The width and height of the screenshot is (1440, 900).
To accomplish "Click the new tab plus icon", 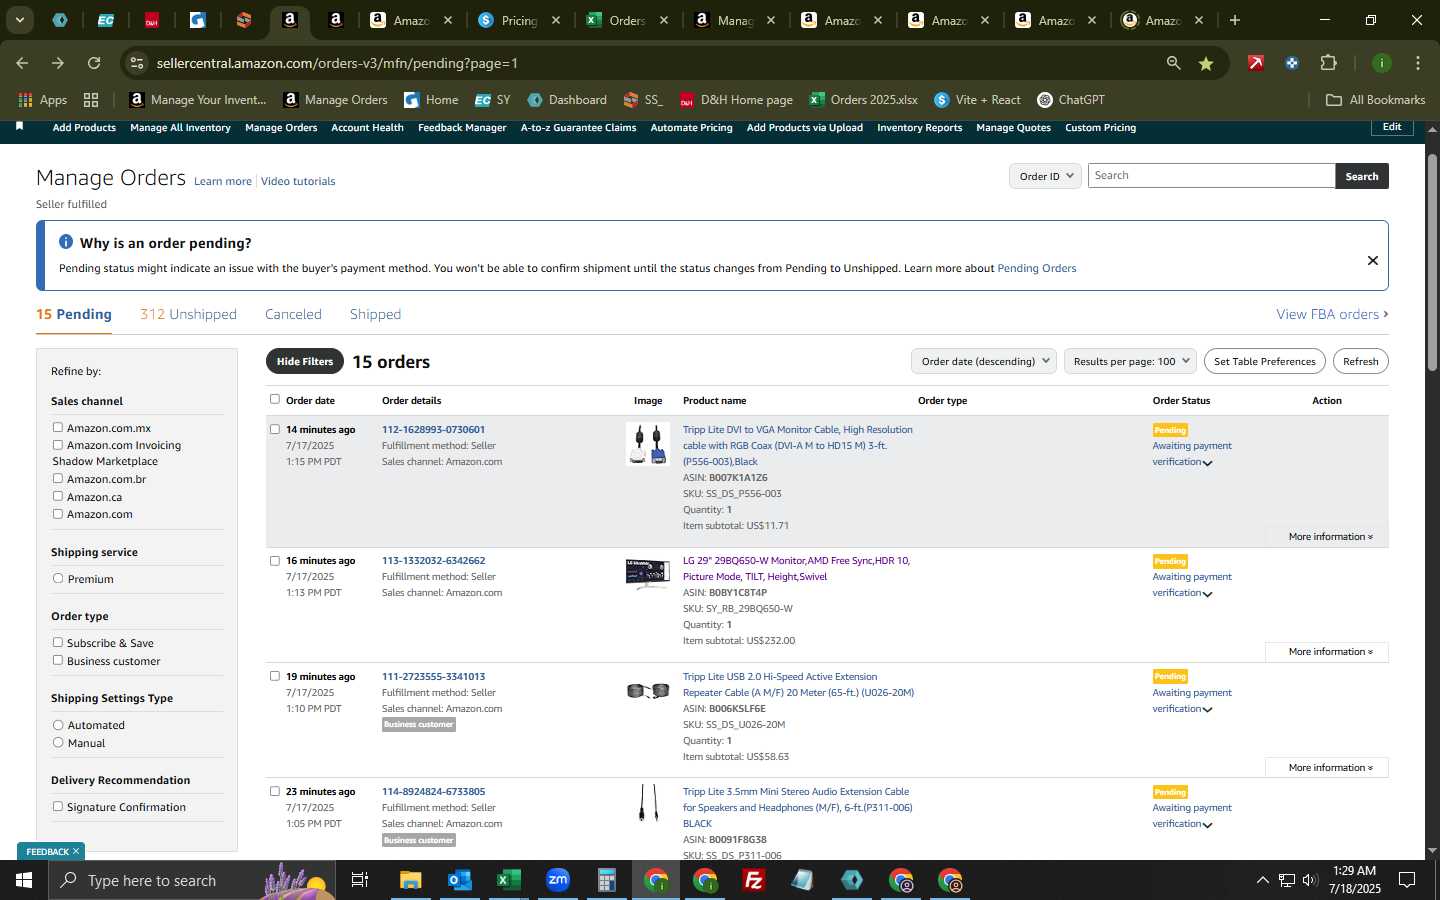I will [1235, 20].
